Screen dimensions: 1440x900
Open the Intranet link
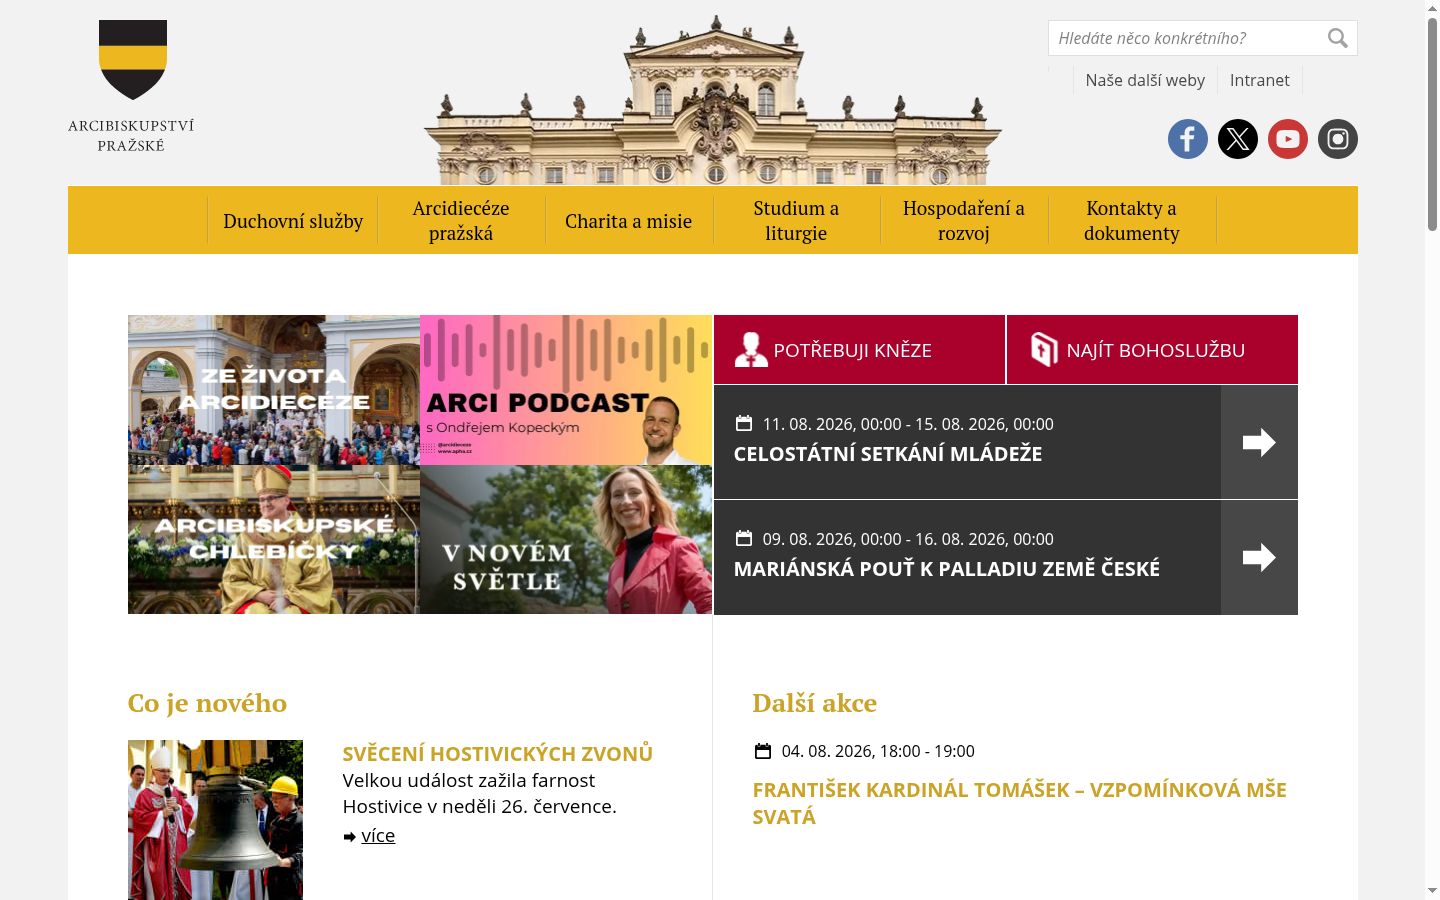pyautogui.click(x=1259, y=80)
